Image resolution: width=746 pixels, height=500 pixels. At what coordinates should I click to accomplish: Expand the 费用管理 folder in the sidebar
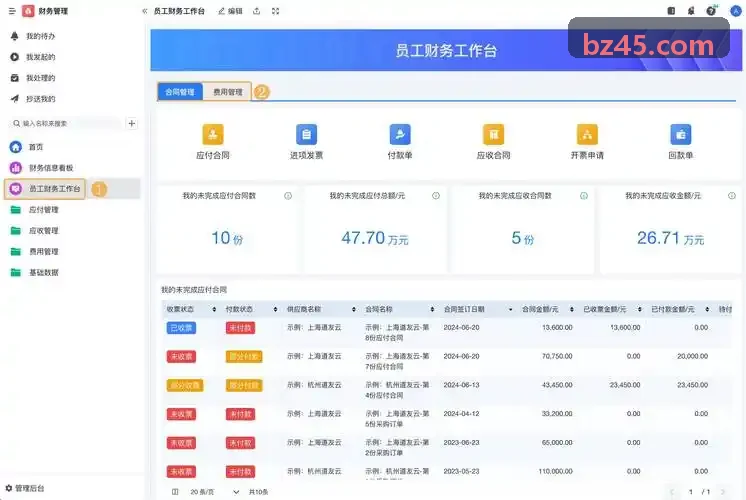(43, 252)
